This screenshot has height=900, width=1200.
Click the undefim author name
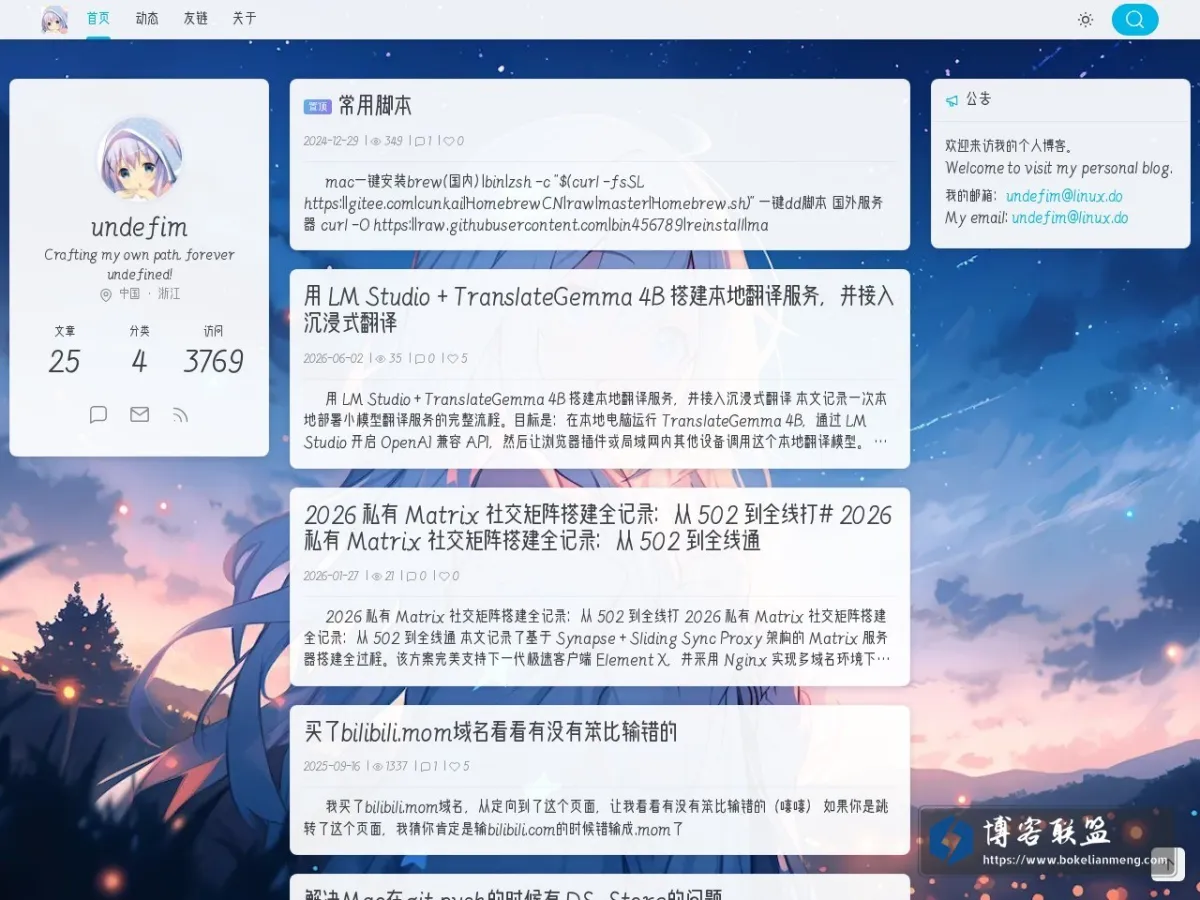[x=139, y=227]
